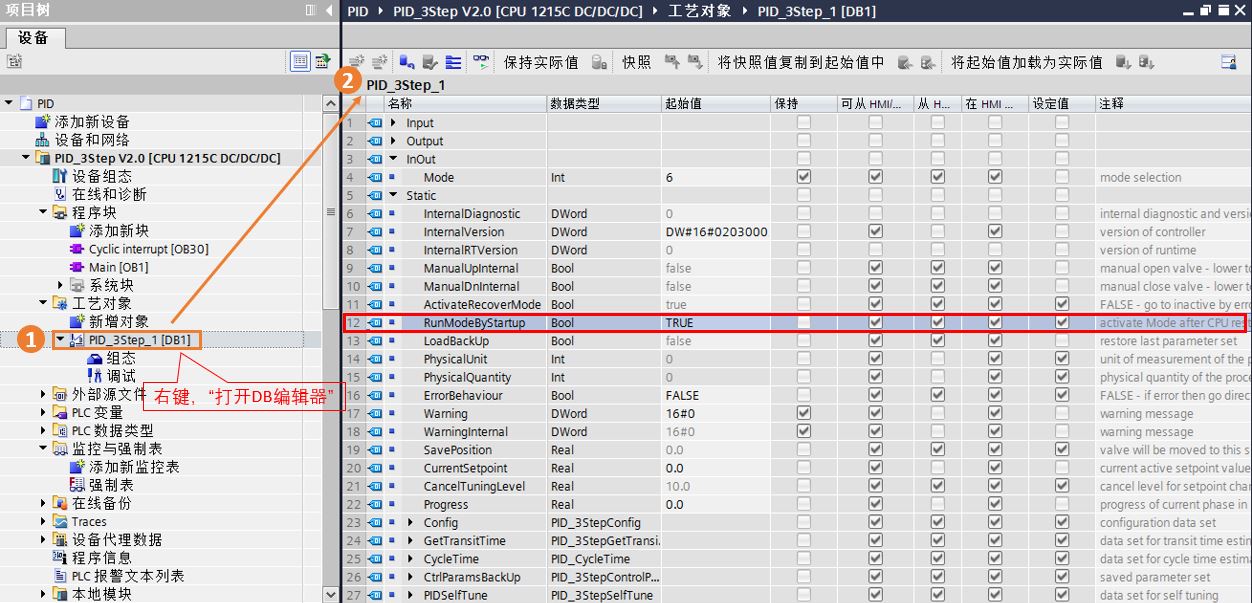Screen dimensions: 1252x603
Task: Click the 保持实际值 toolbar button
Action: (541, 62)
